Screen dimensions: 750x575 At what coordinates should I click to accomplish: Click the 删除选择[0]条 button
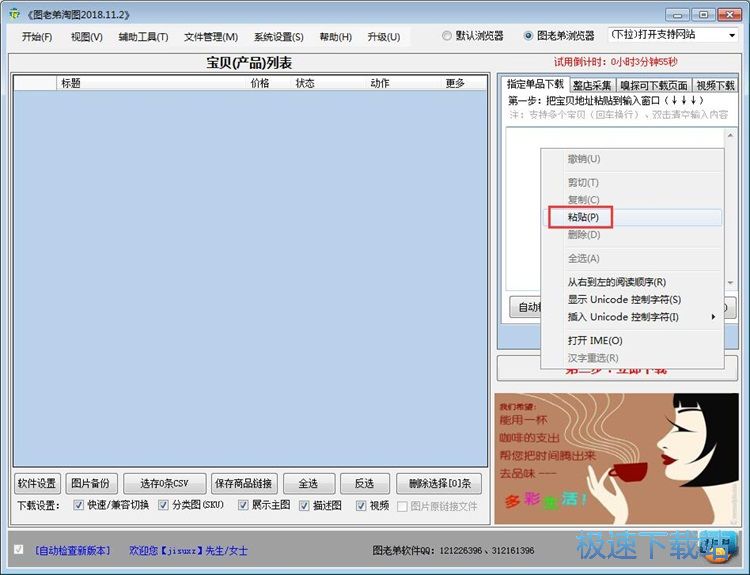point(440,484)
